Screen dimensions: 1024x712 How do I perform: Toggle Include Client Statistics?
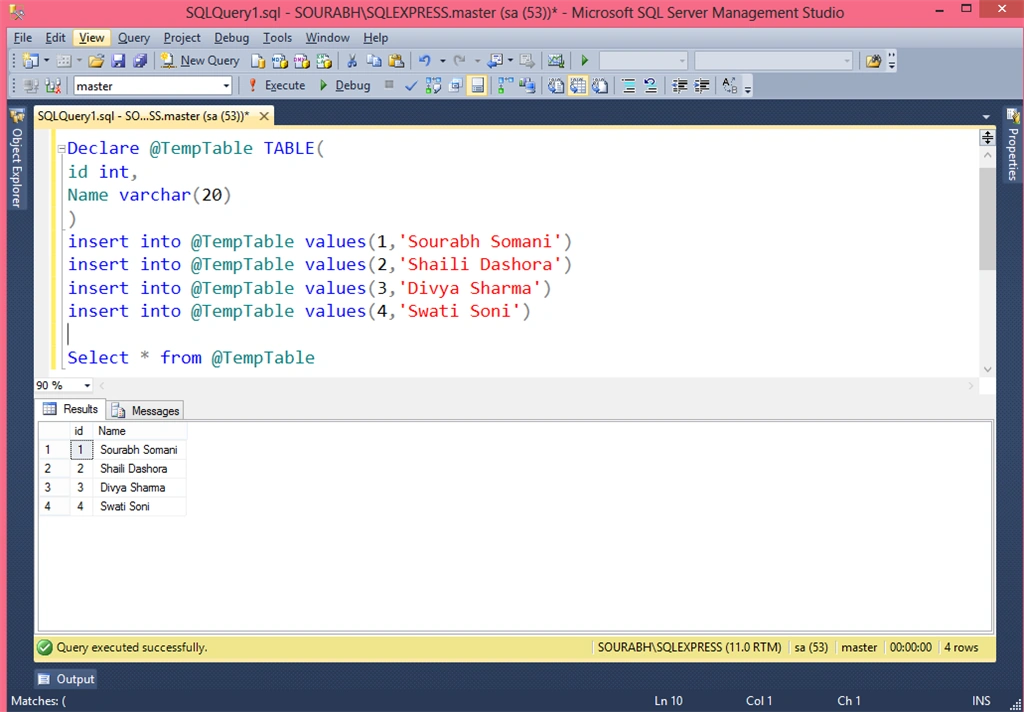click(x=527, y=86)
